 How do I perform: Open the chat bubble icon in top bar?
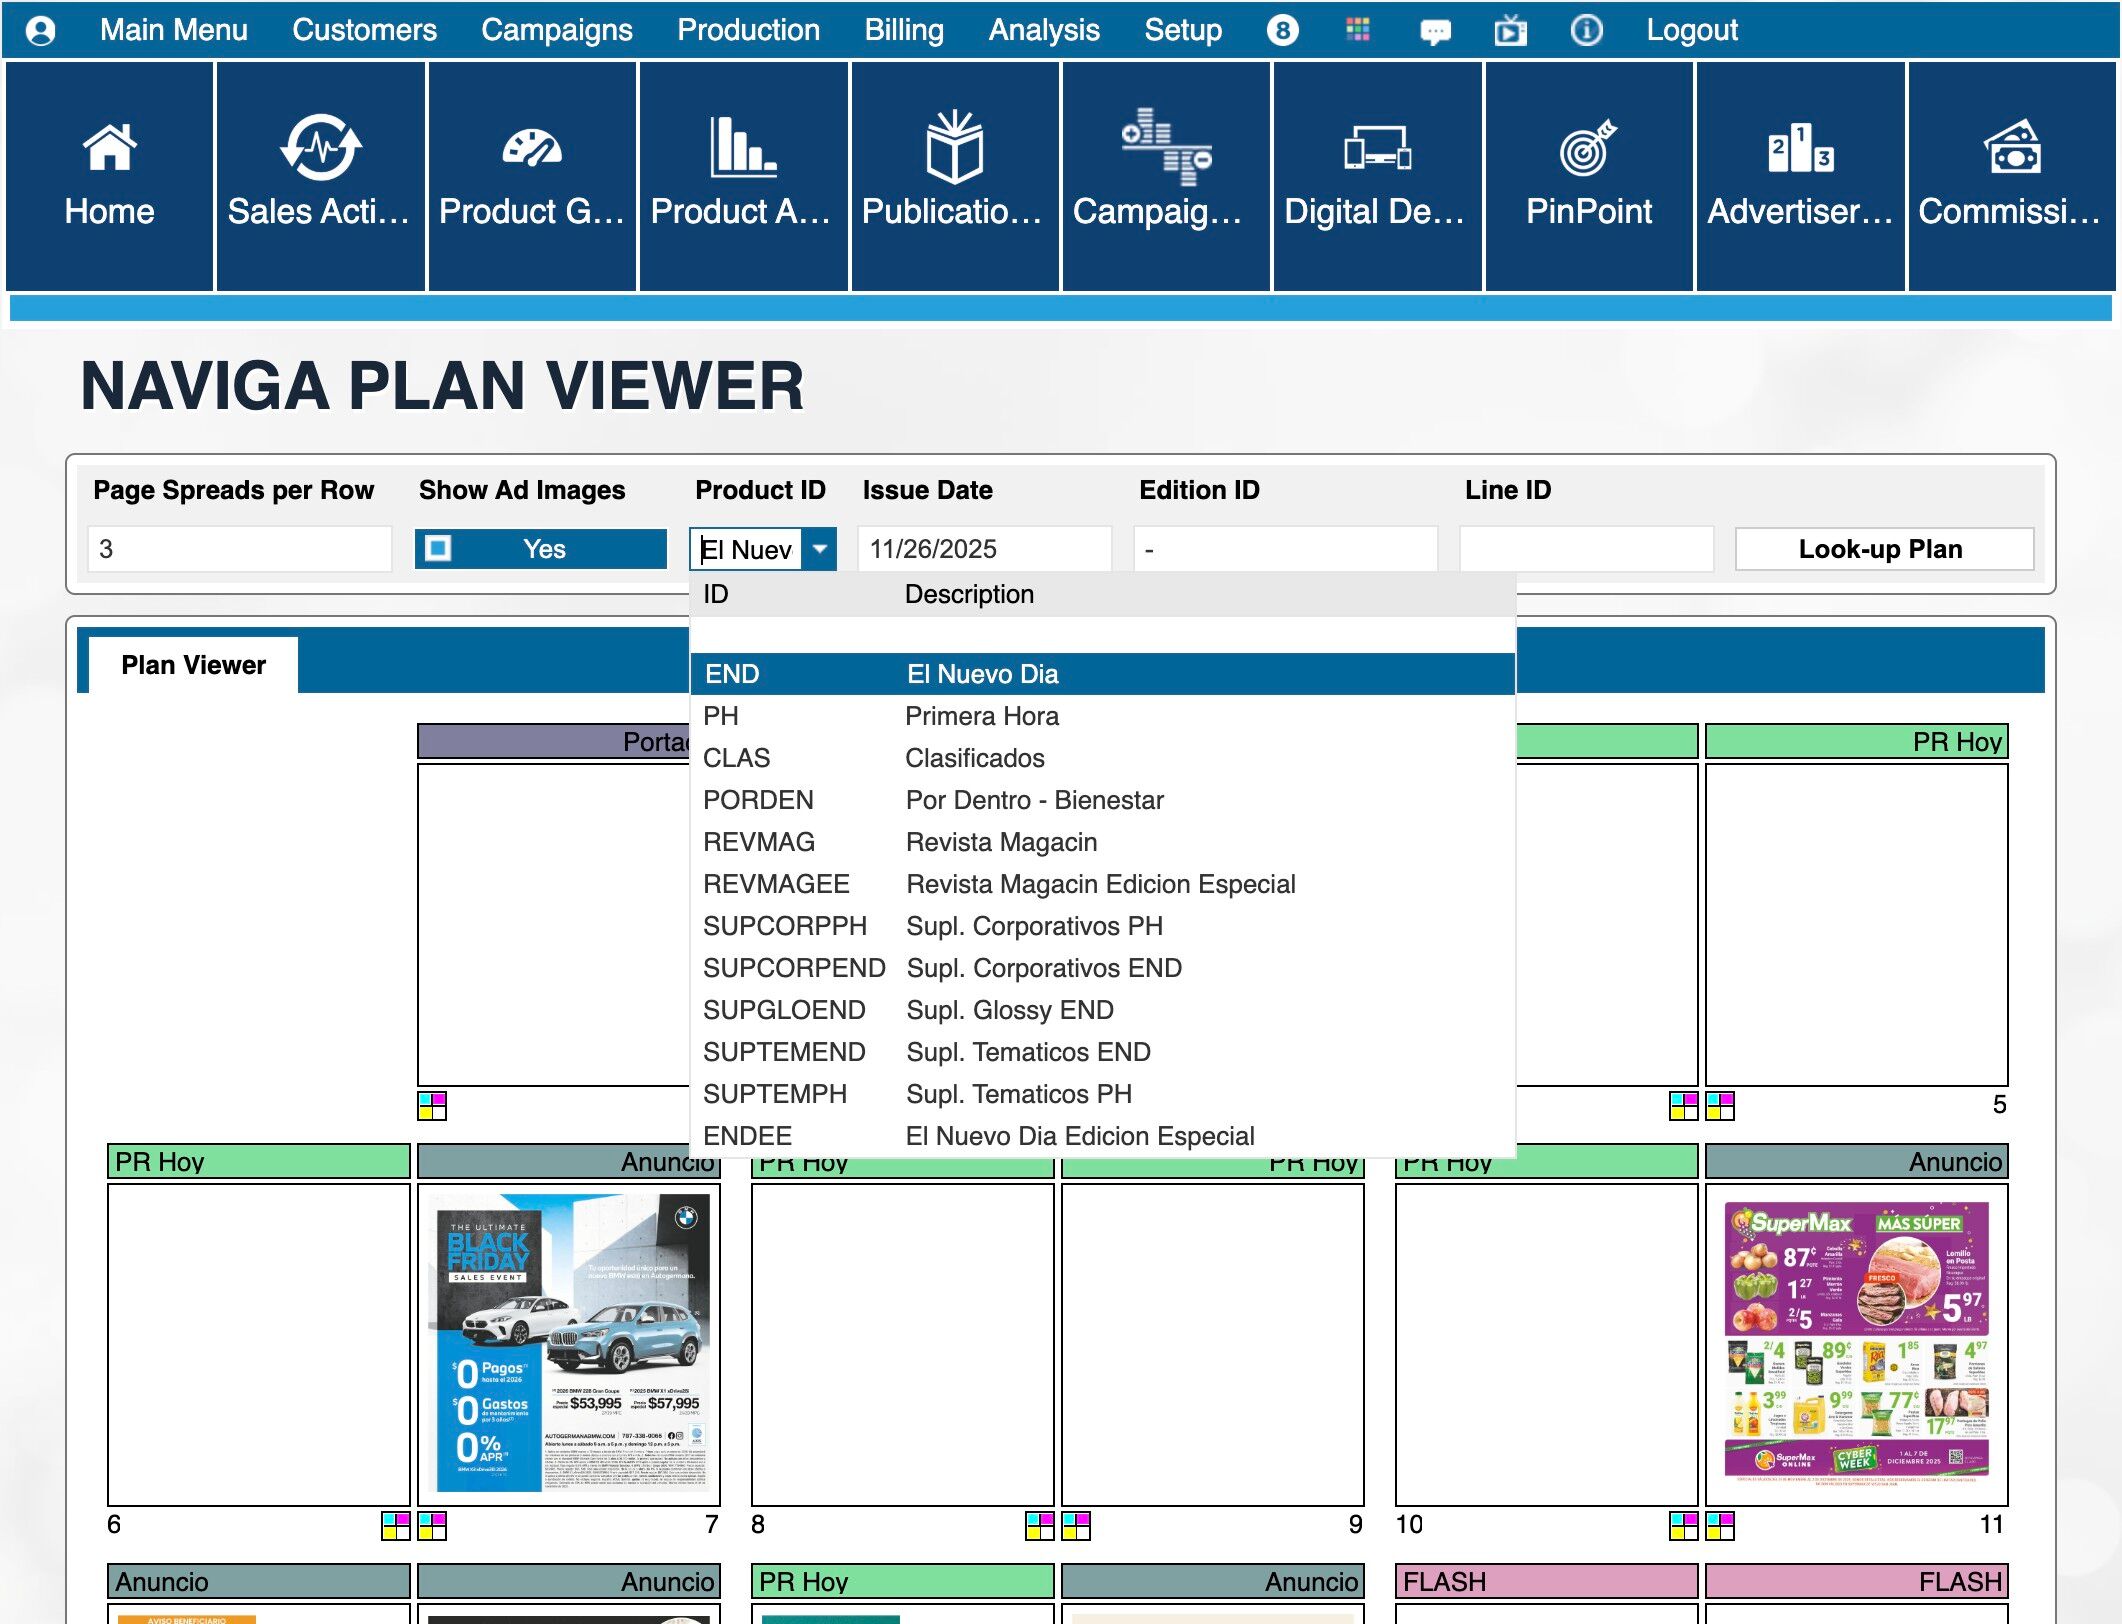point(1435,31)
